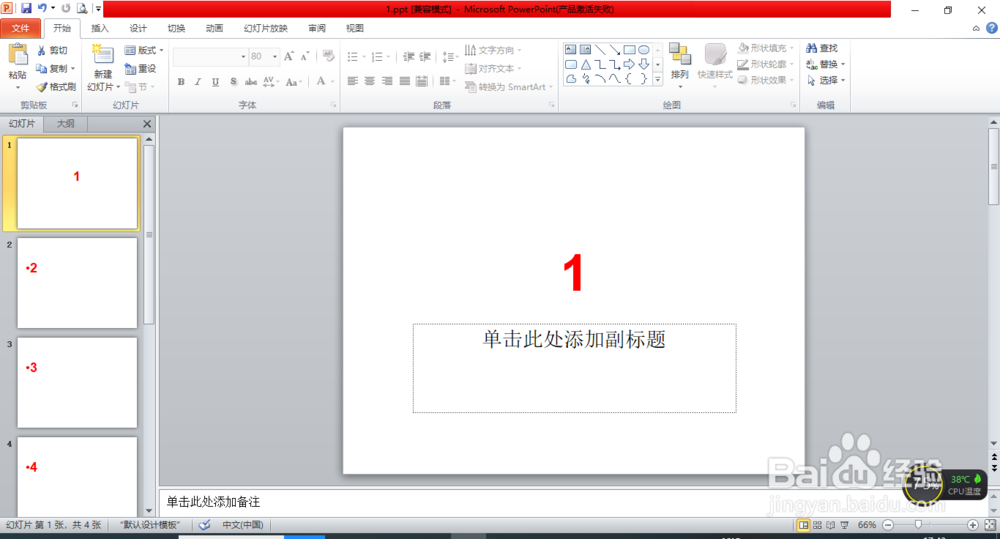Align text left in paragraph group

coord(352,82)
